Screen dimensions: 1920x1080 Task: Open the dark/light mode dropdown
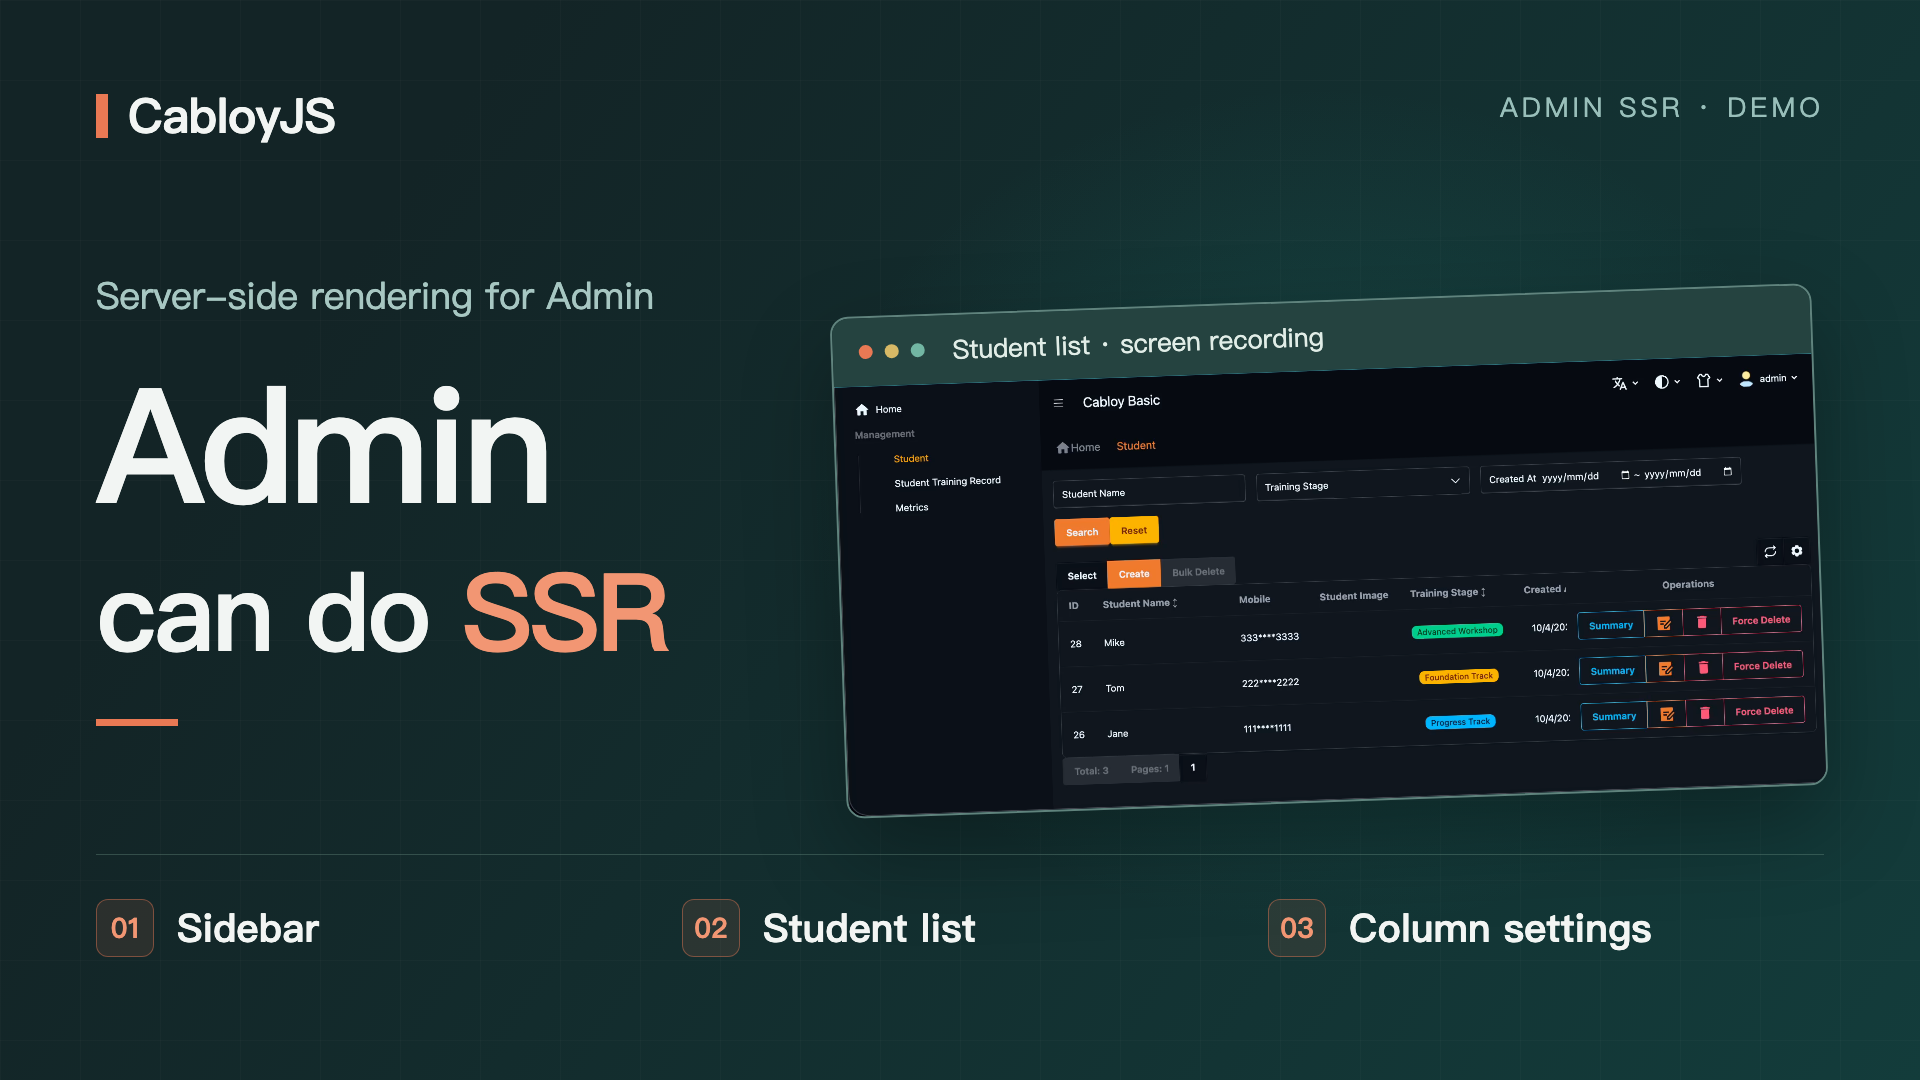point(1667,382)
